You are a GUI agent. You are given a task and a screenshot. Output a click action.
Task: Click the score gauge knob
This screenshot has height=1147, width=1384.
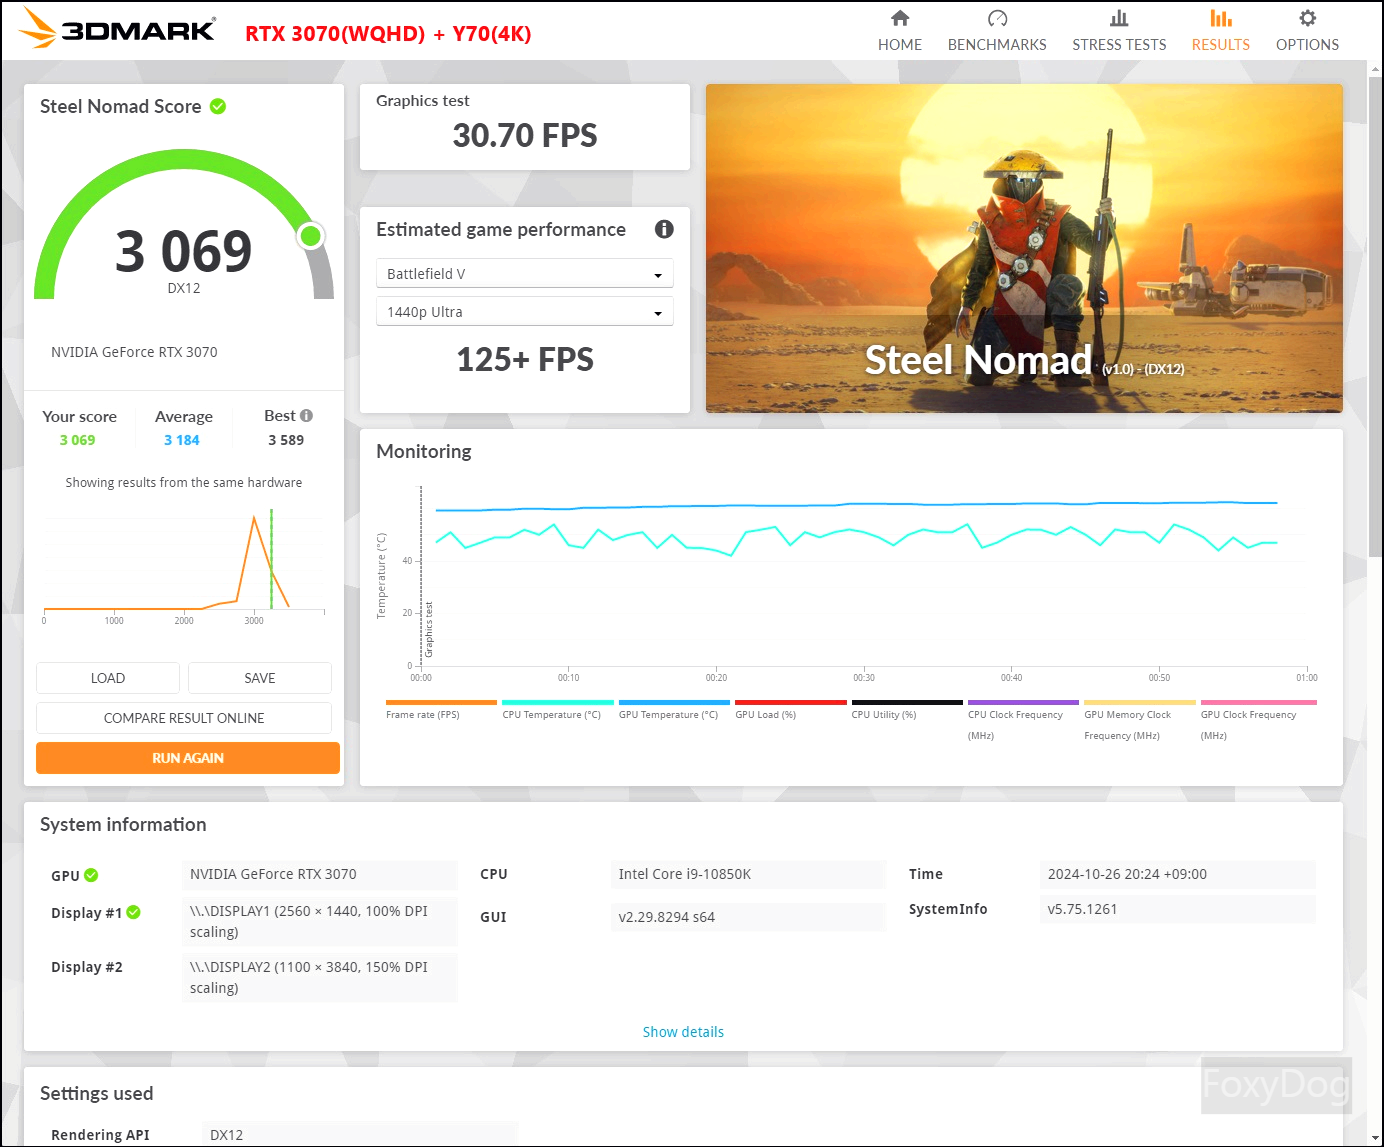click(311, 236)
